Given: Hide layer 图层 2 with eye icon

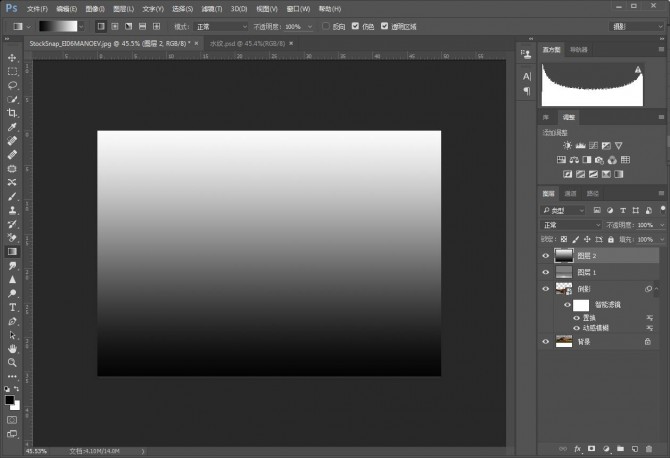Looking at the screenshot, I should click(x=546, y=255).
